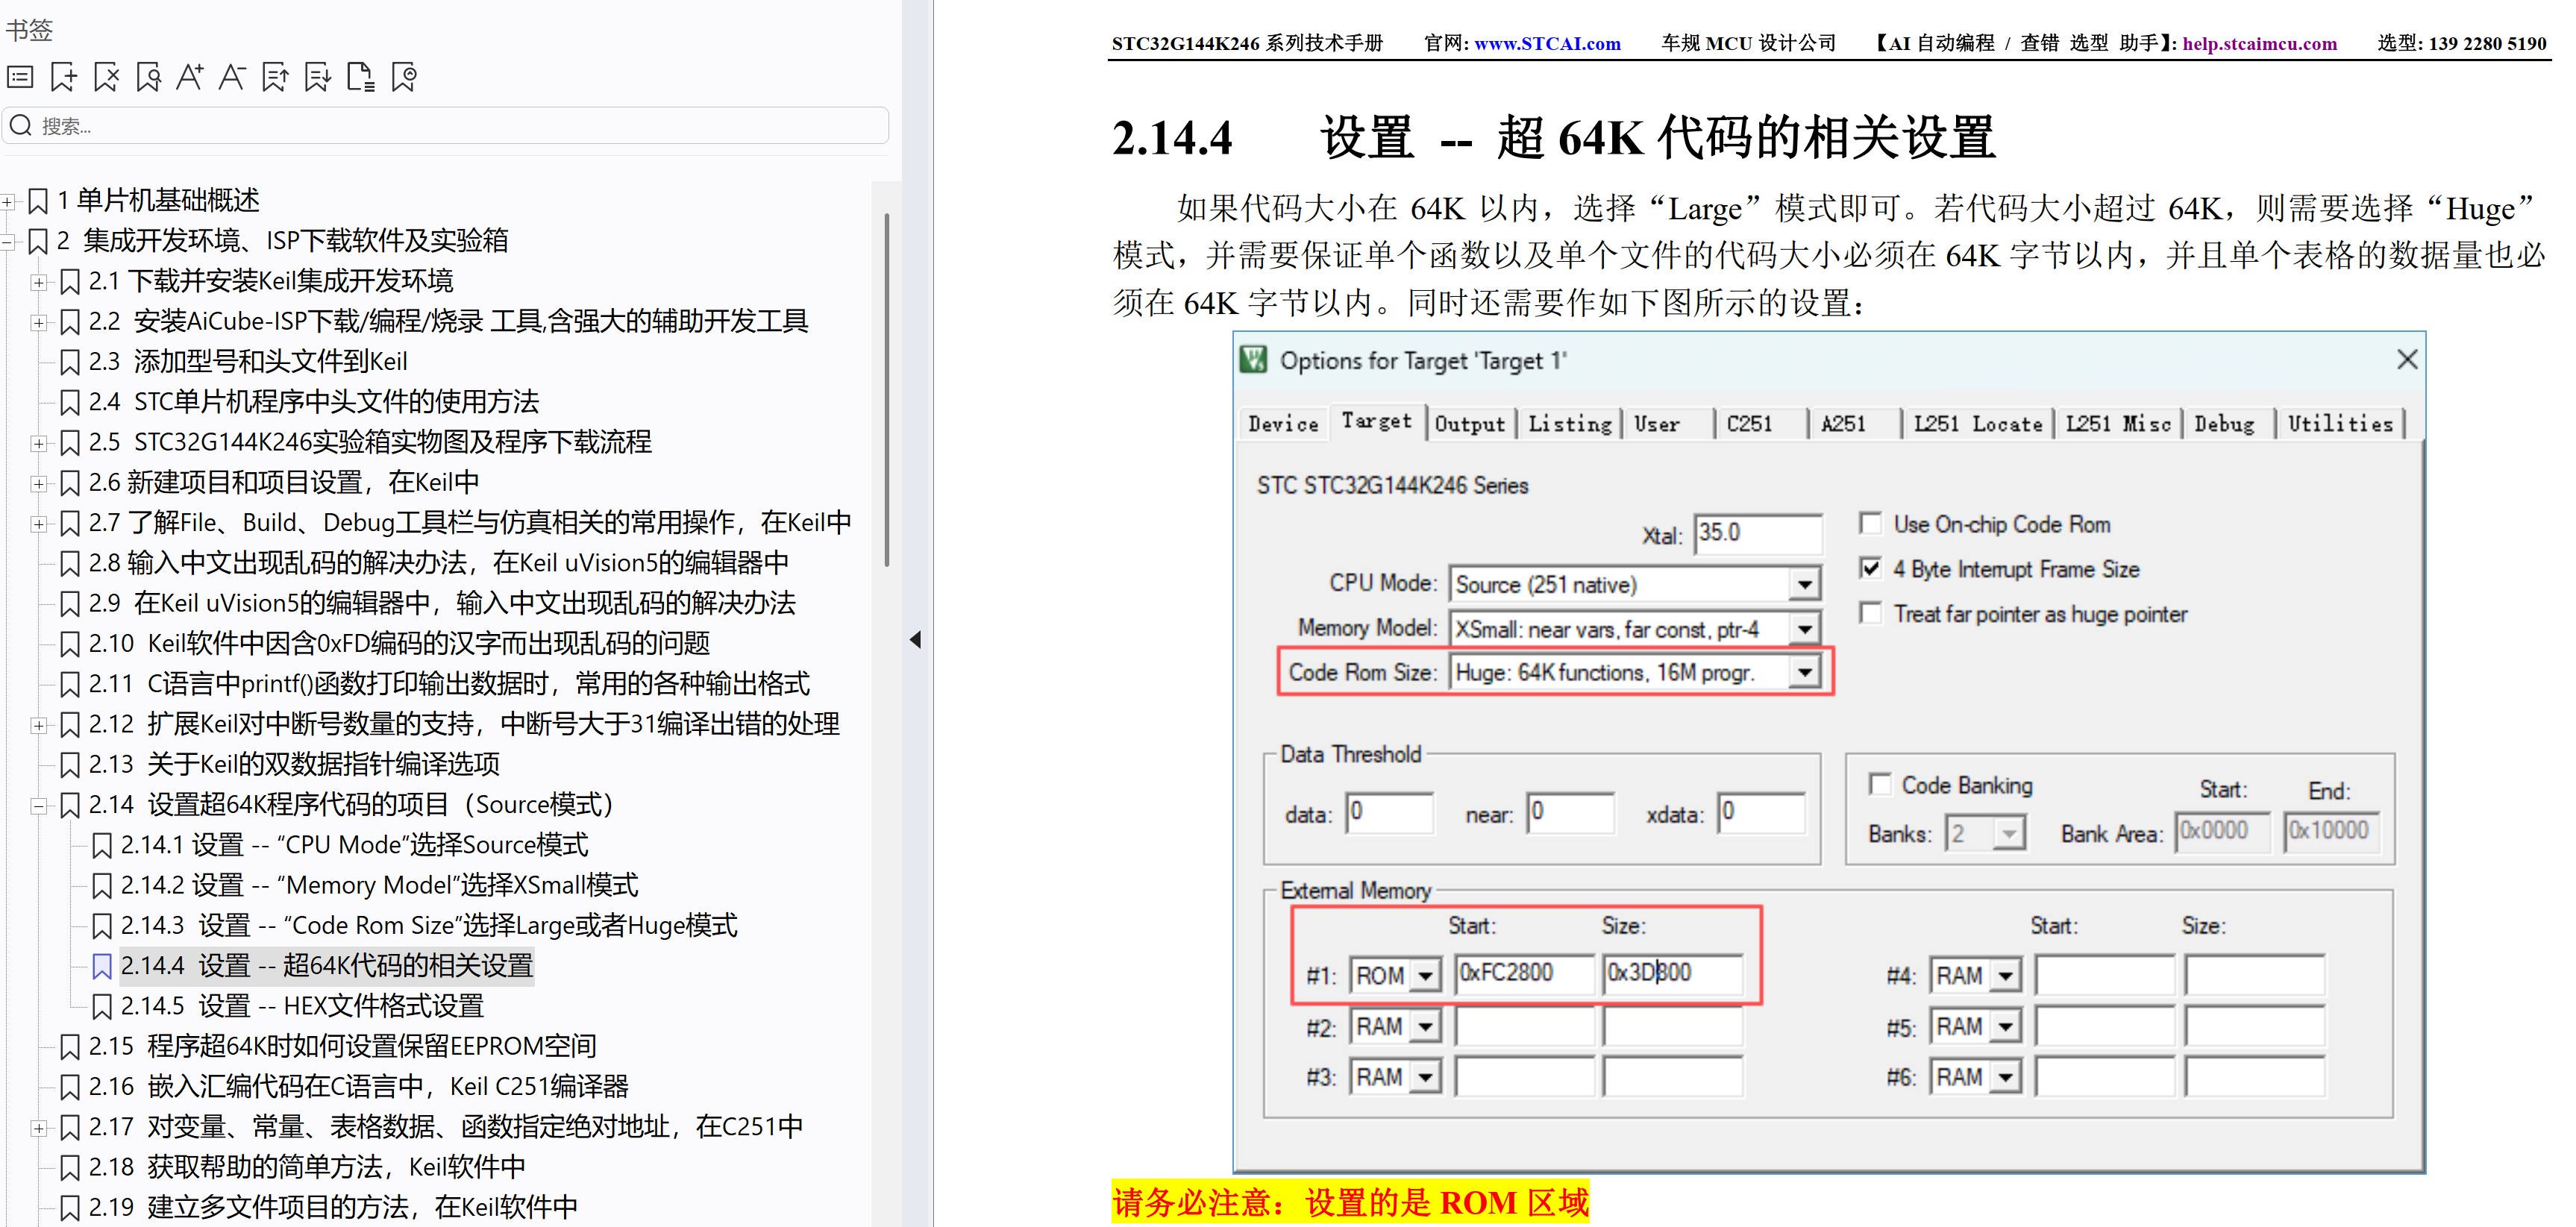Click the bookmark search field
The width and height of the screenshot is (2576, 1227).
(446, 126)
